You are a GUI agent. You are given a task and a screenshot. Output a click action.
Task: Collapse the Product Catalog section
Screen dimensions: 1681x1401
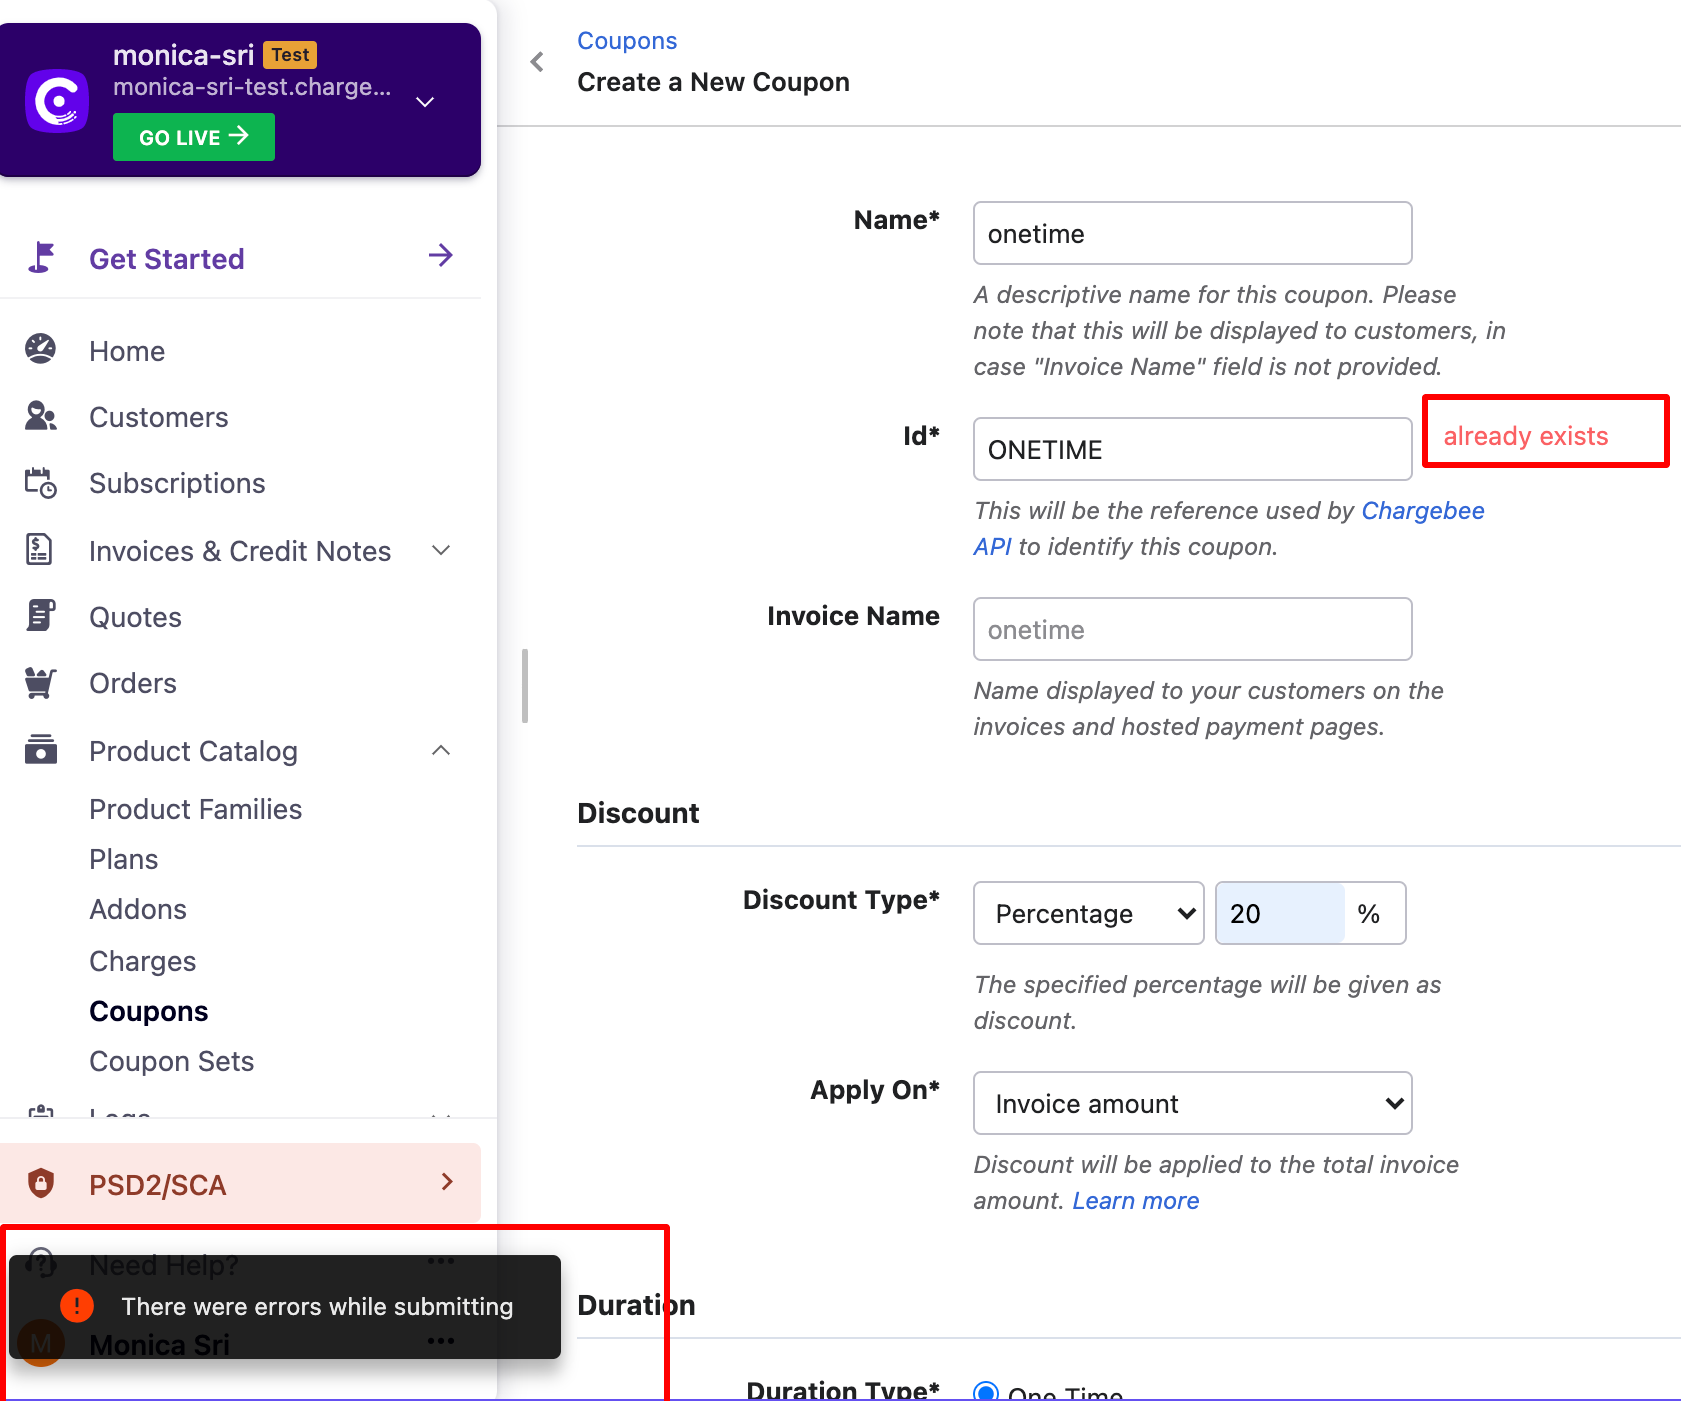click(440, 750)
